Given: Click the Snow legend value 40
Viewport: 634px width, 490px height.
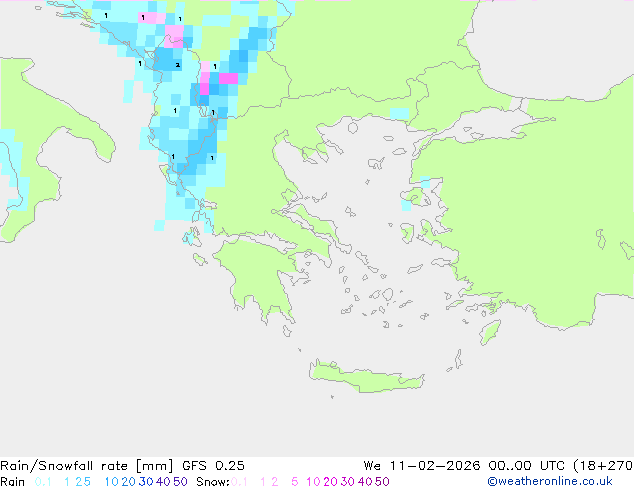Looking at the screenshot, I should 365,482.
